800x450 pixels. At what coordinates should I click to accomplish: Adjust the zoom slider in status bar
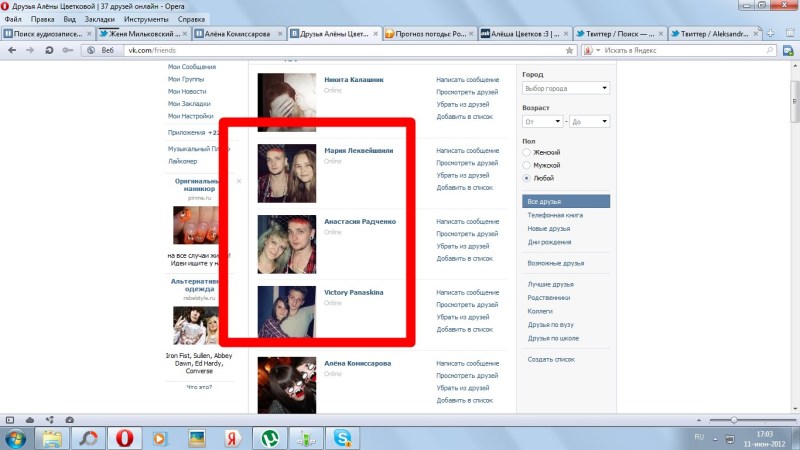coord(735,419)
